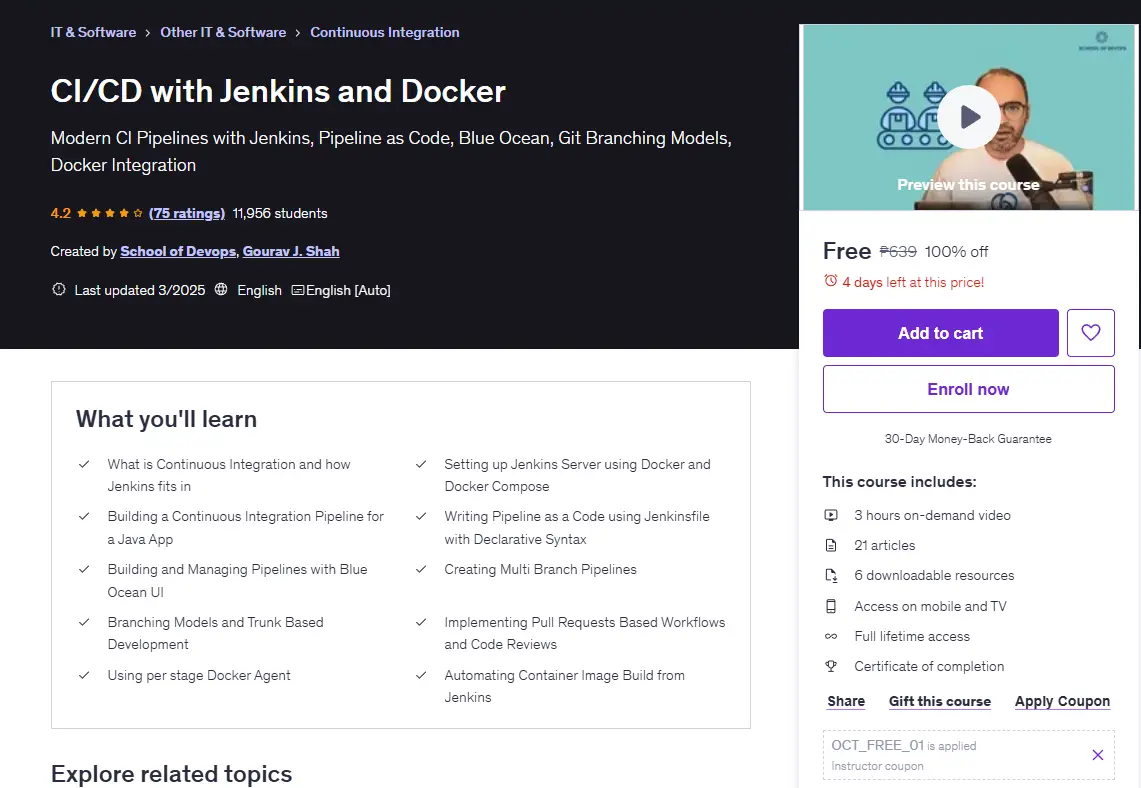The image size is (1141, 788).
Task: Click the 100% off text
Action: click(x=956, y=252)
